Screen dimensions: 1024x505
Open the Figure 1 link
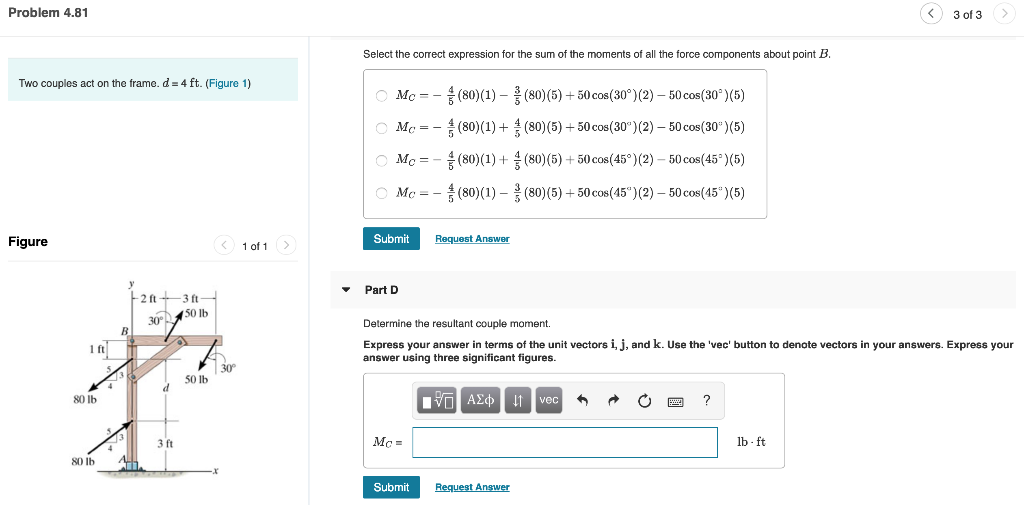(227, 84)
